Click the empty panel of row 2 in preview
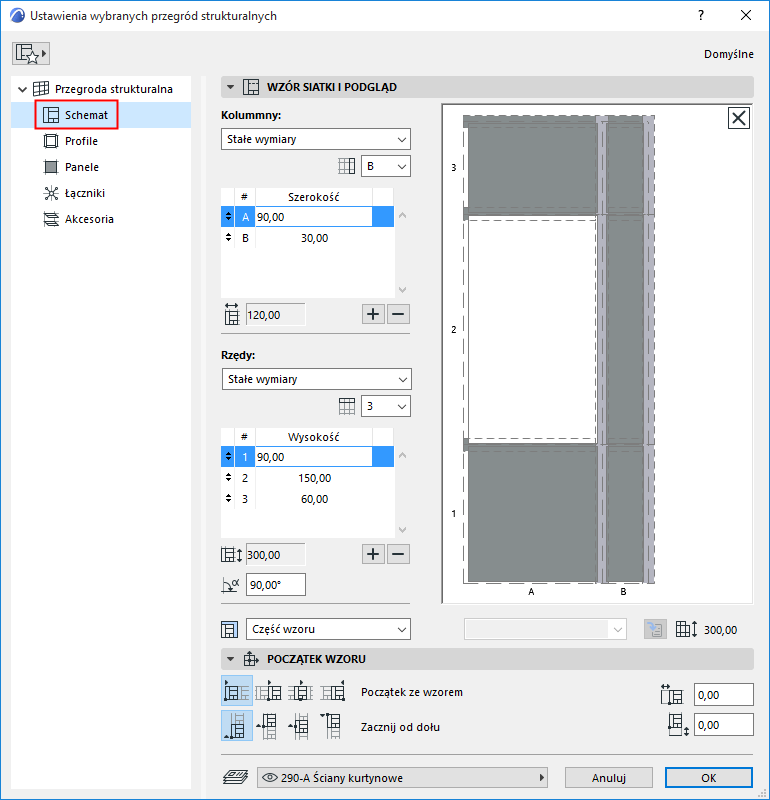This screenshot has width=770, height=800. coord(532,329)
